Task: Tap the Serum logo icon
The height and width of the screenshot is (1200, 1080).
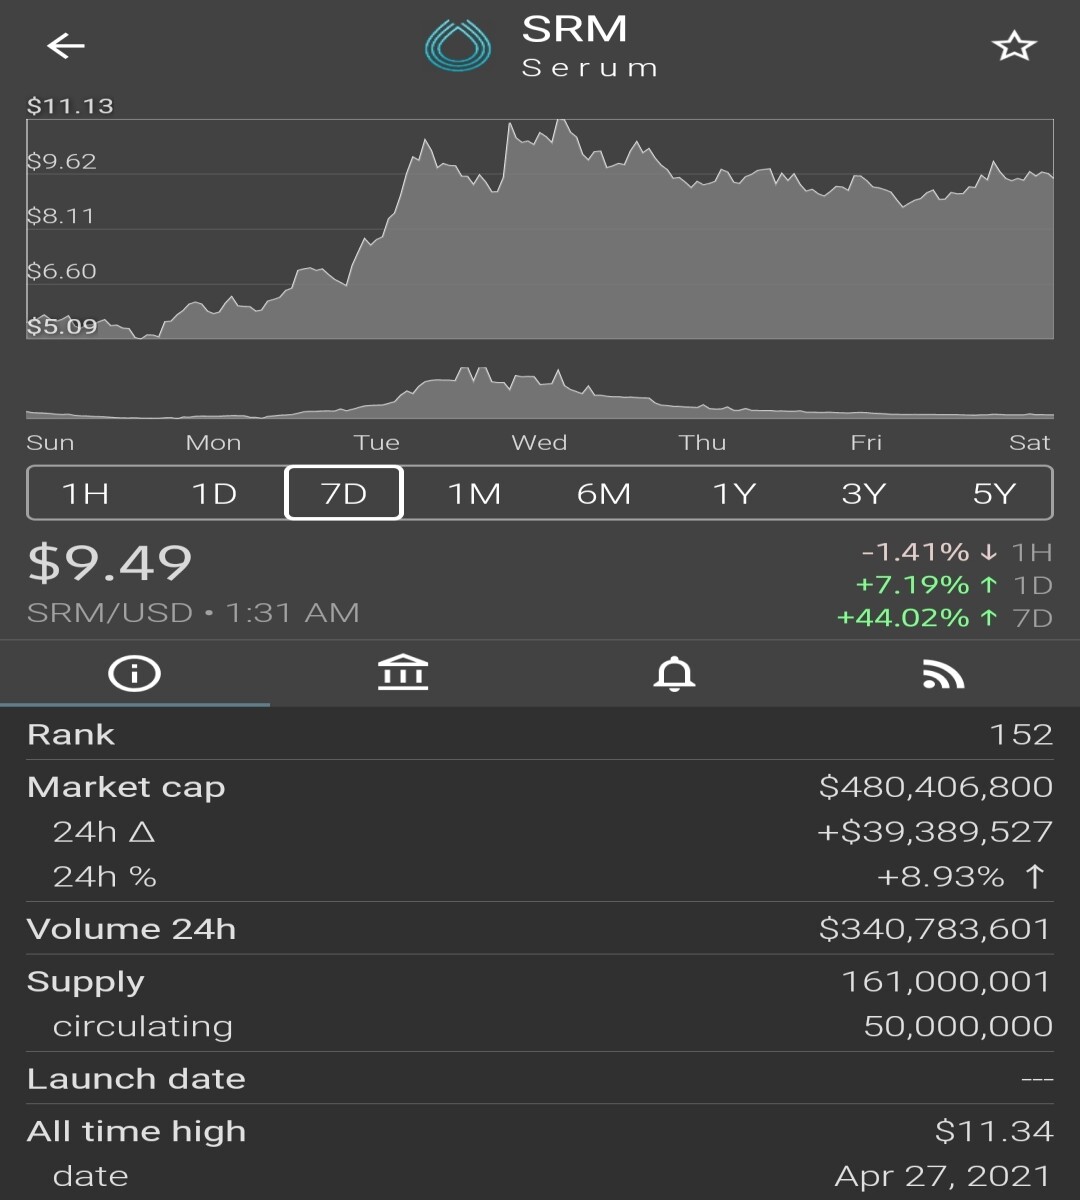Action: pyautogui.click(x=458, y=46)
